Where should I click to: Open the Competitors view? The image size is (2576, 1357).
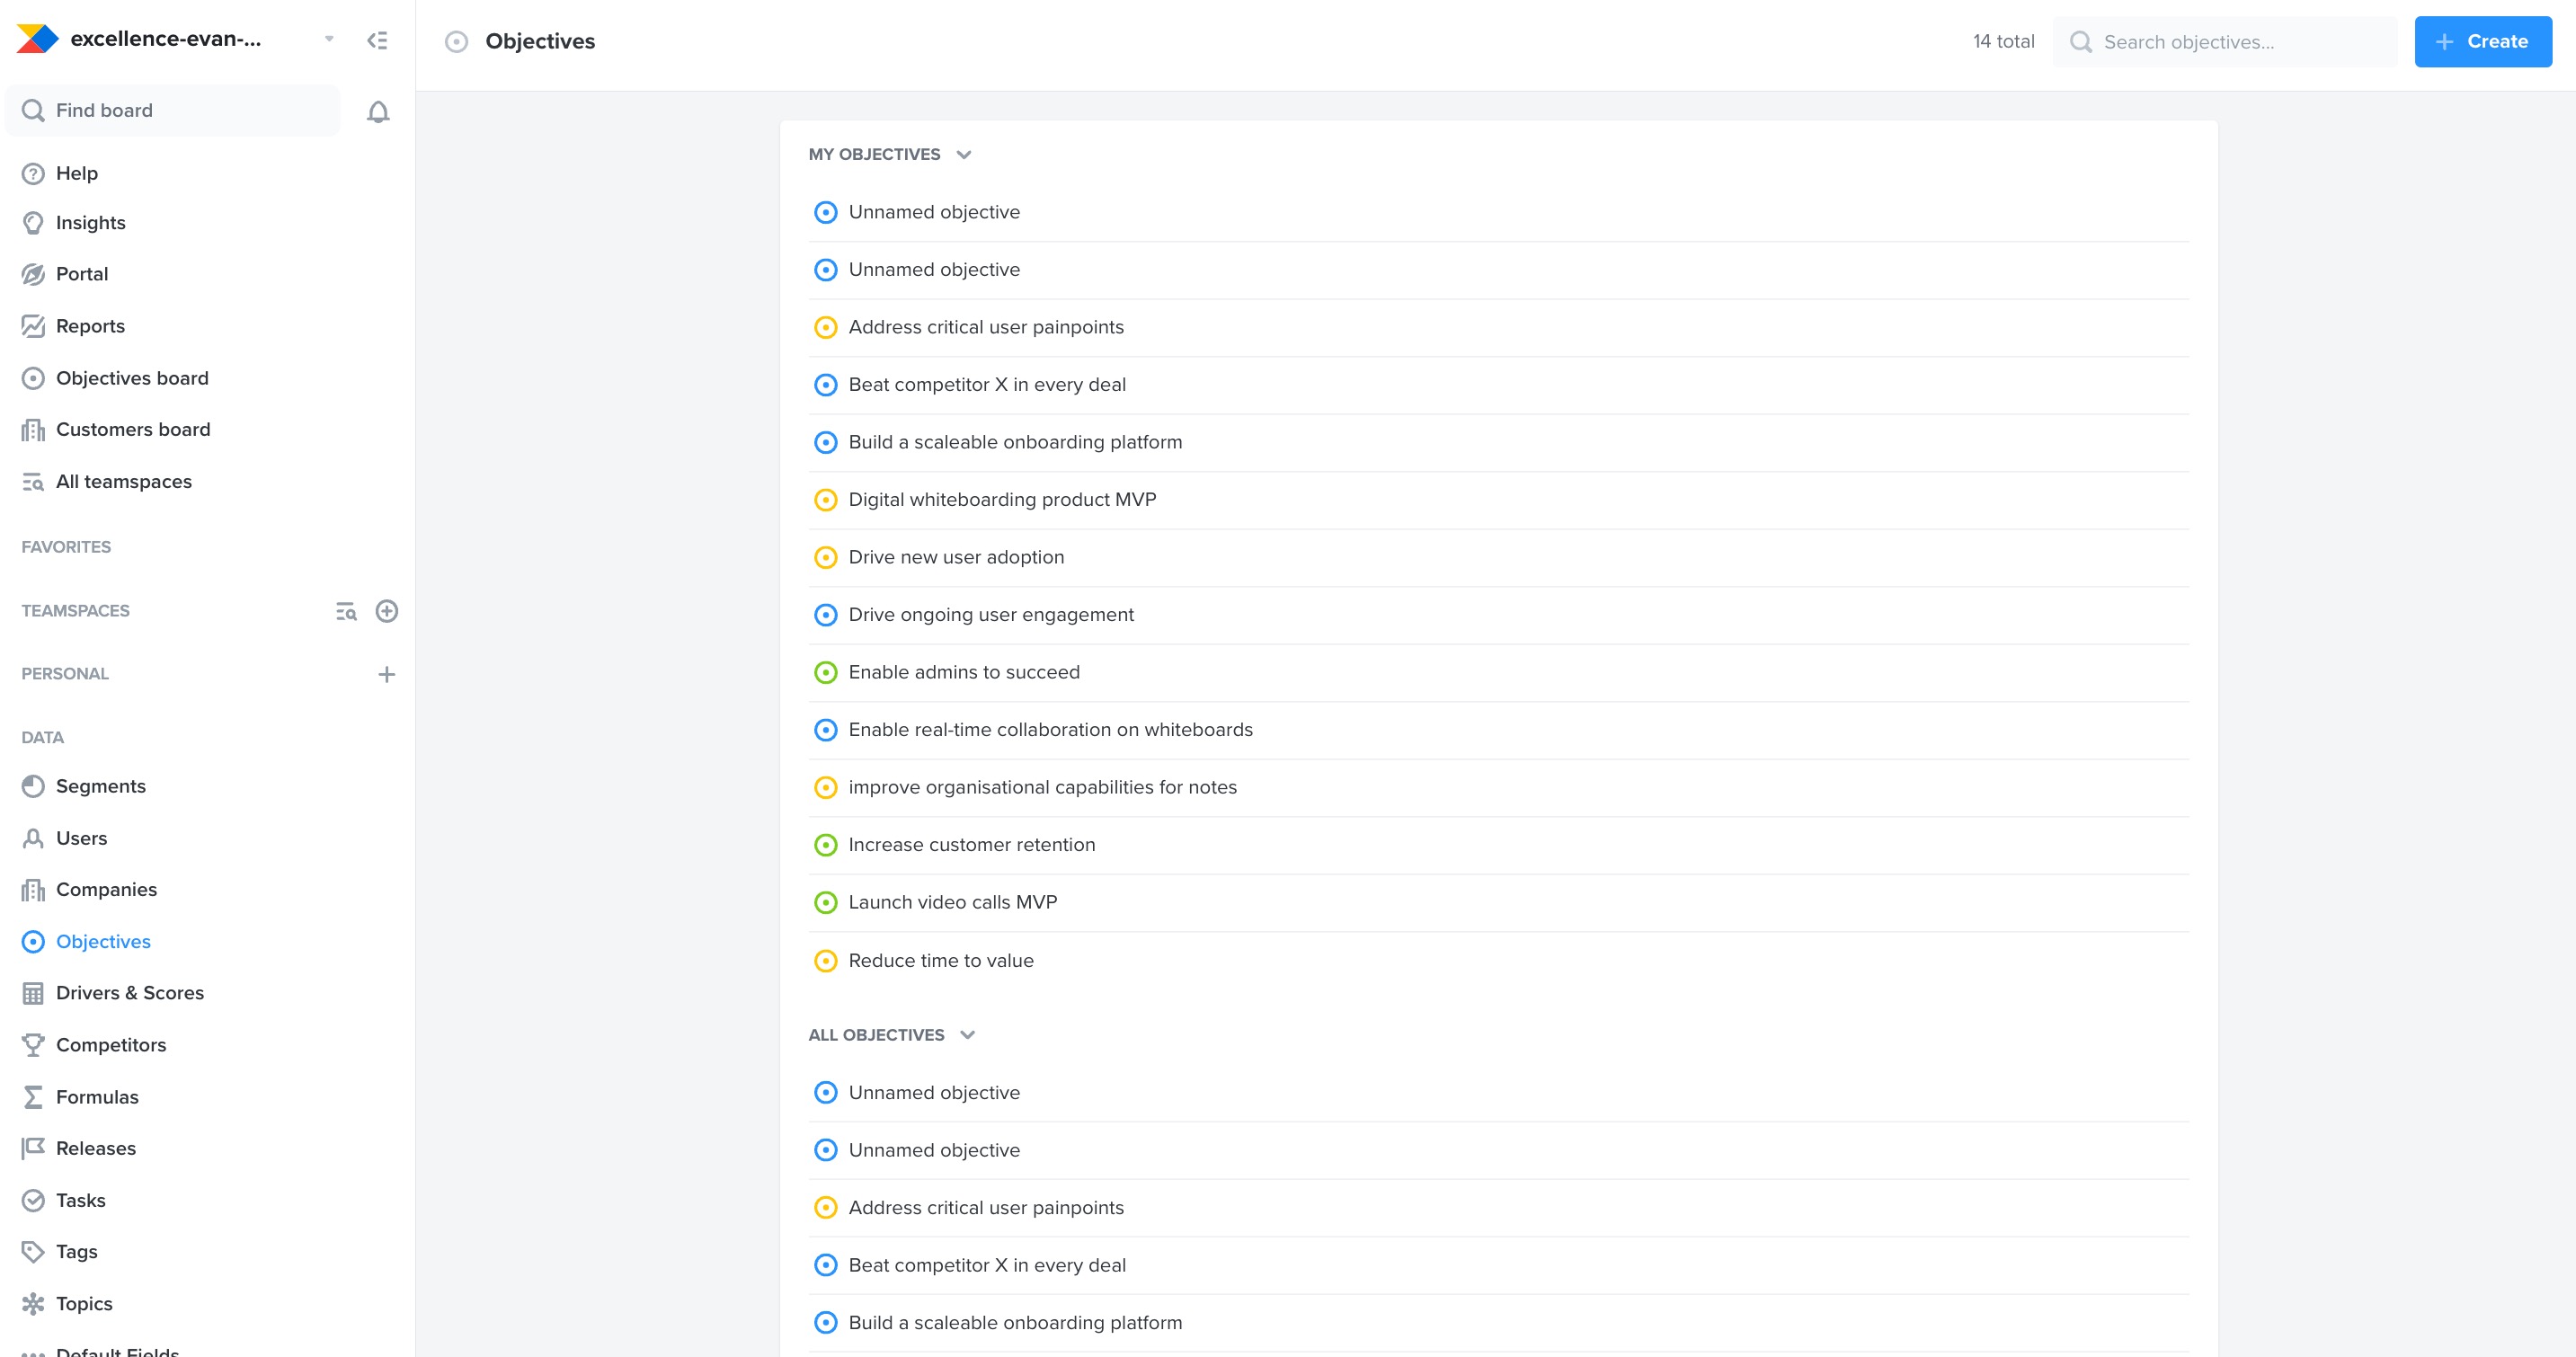[110, 1044]
